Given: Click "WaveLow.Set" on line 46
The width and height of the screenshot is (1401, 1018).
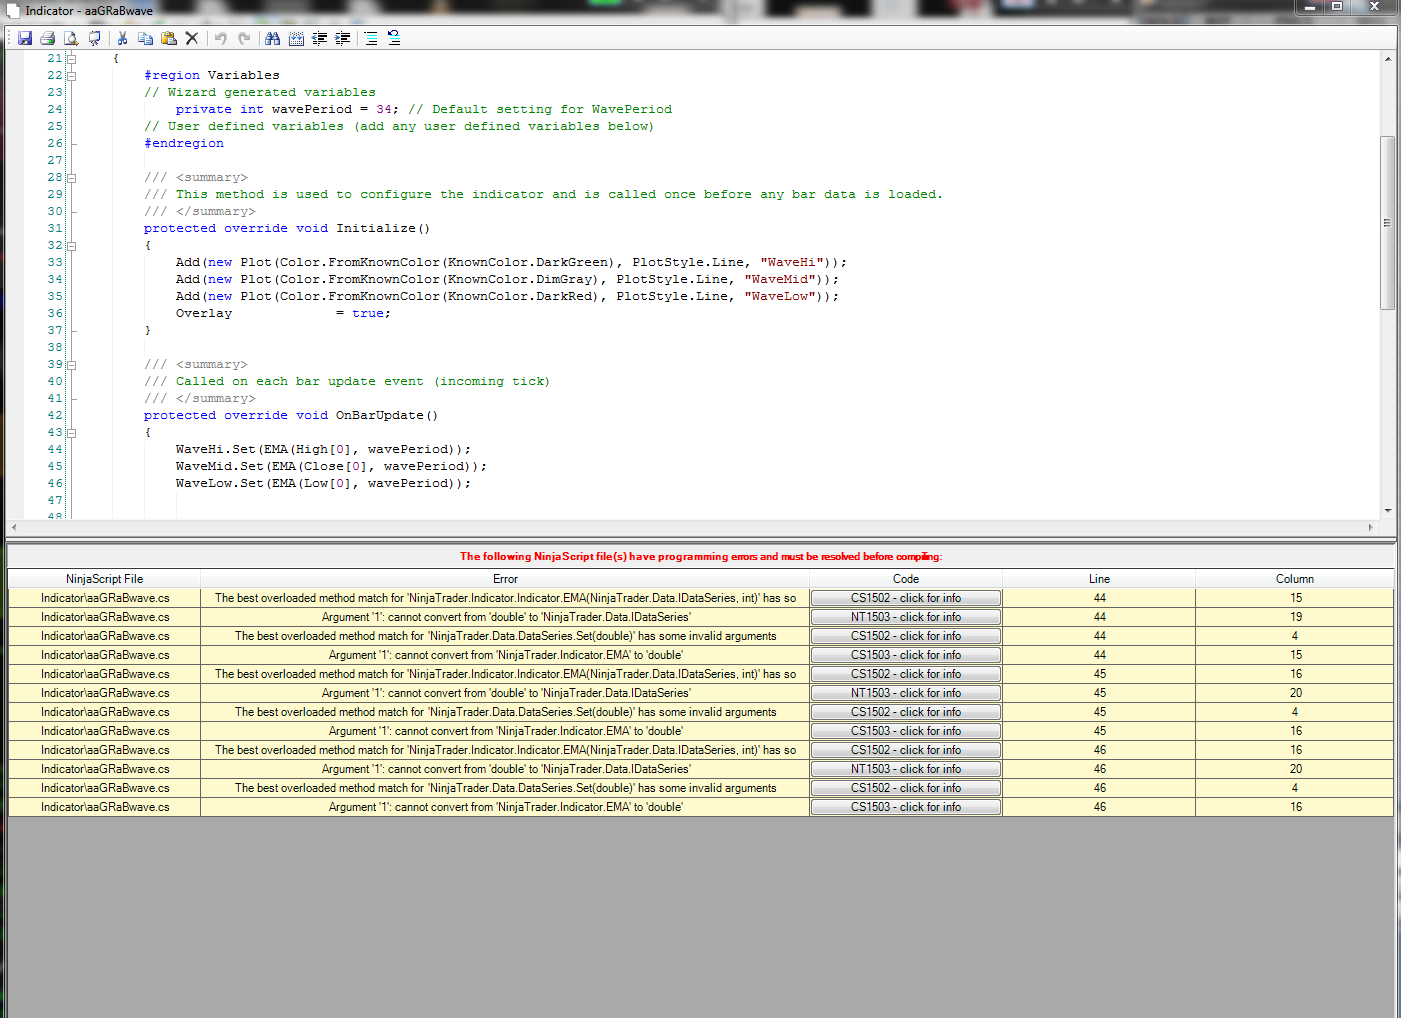Looking at the screenshot, I should (220, 483).
